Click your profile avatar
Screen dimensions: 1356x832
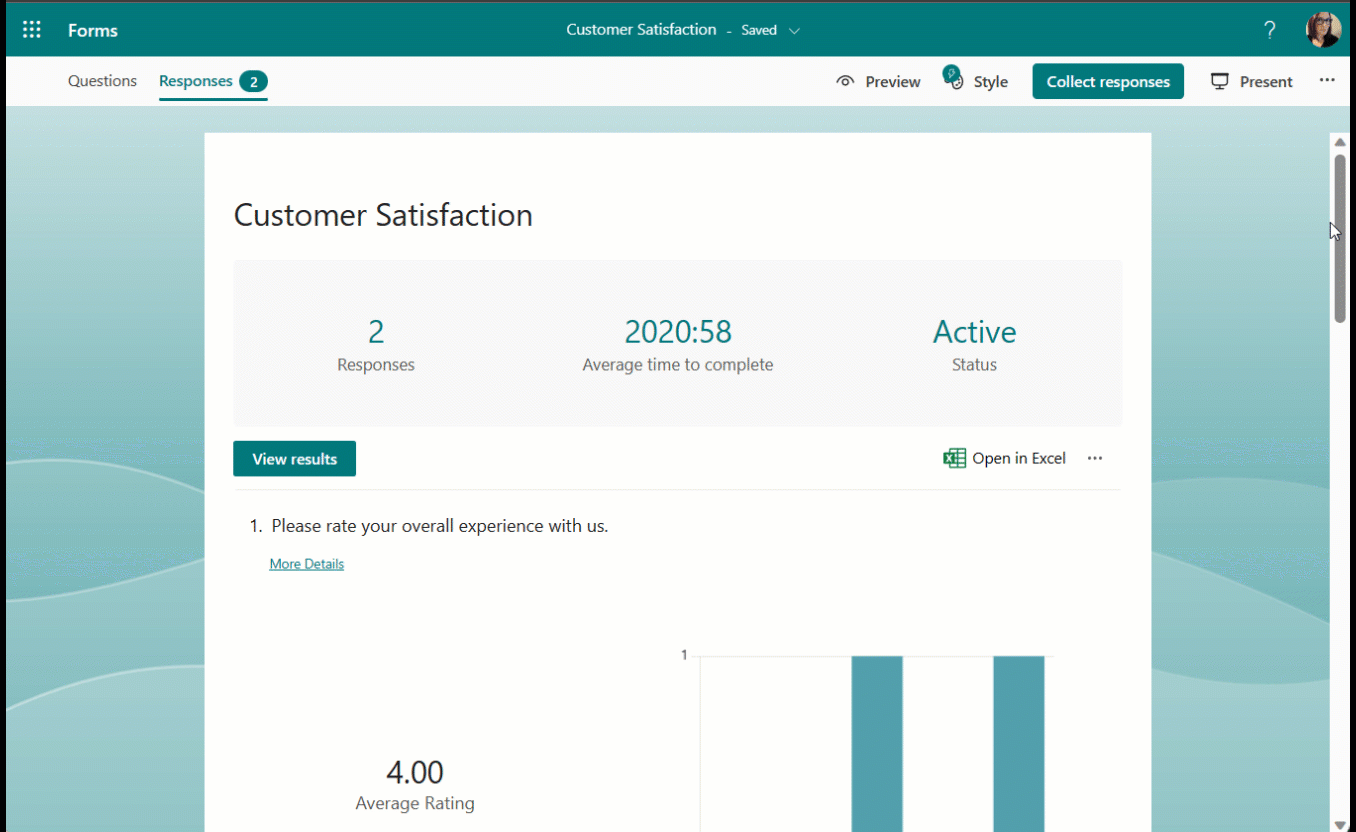coord(1323,29)
